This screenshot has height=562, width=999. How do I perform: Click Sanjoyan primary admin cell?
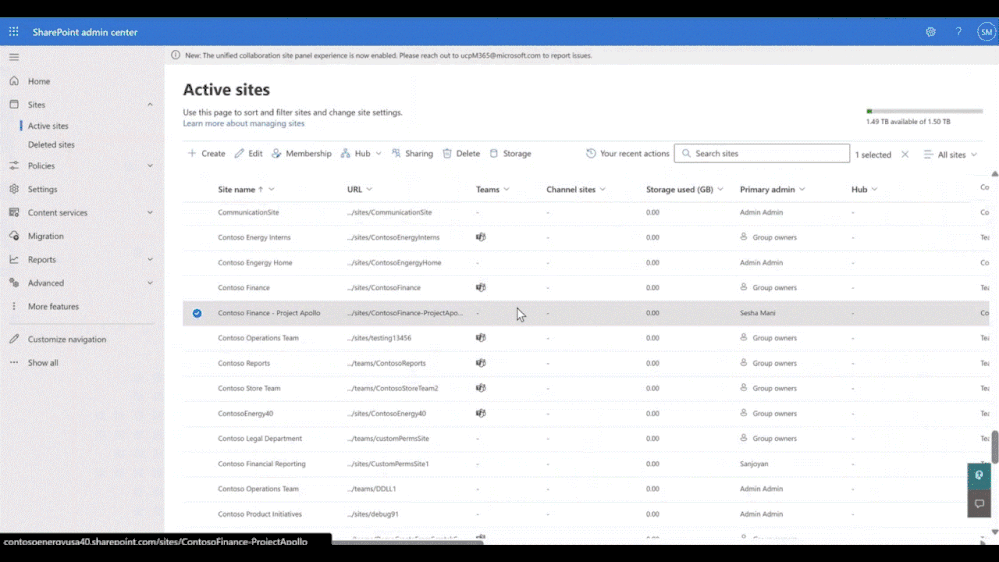click(754, 464)
